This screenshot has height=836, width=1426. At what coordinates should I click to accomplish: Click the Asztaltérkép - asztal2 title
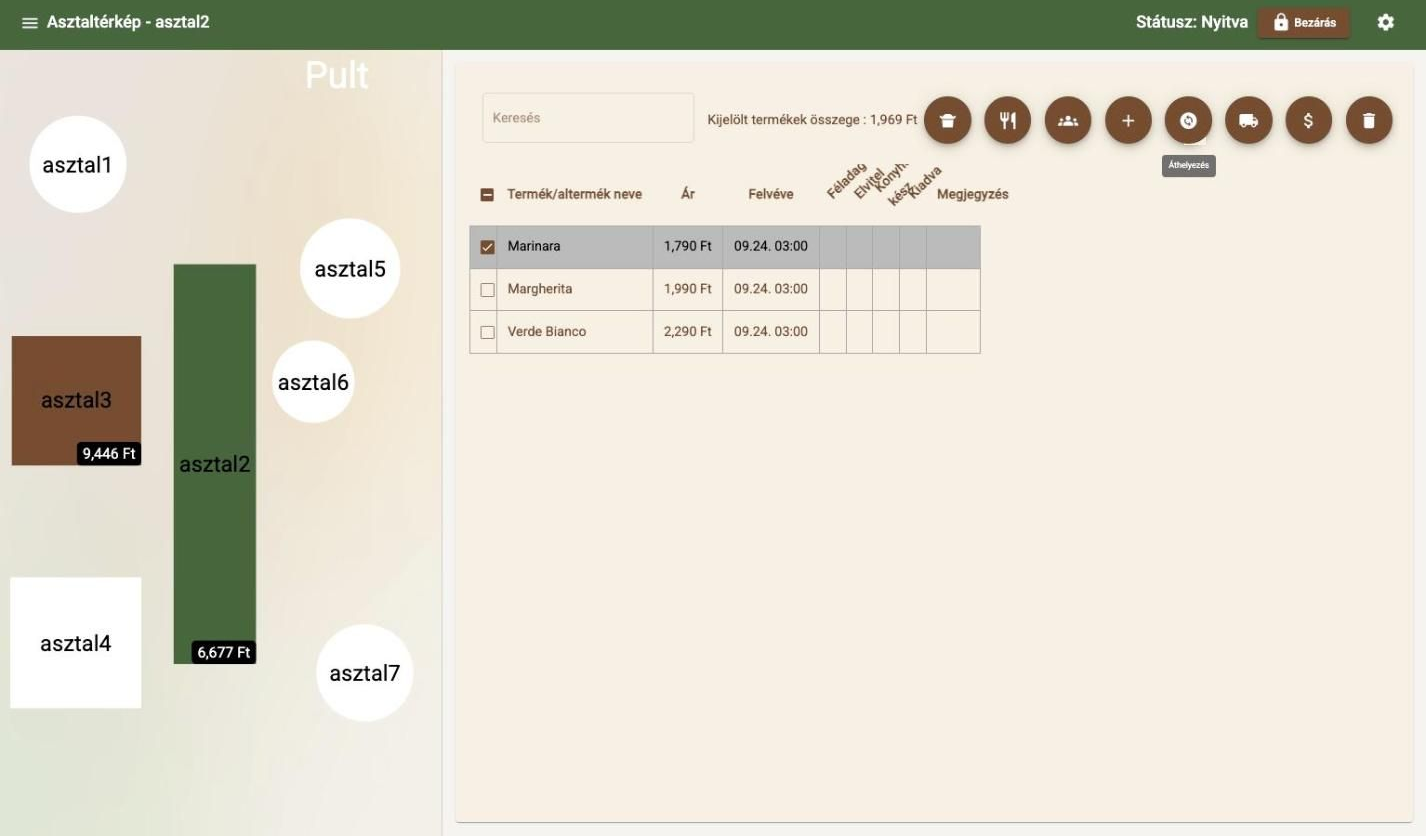(128, 22)
